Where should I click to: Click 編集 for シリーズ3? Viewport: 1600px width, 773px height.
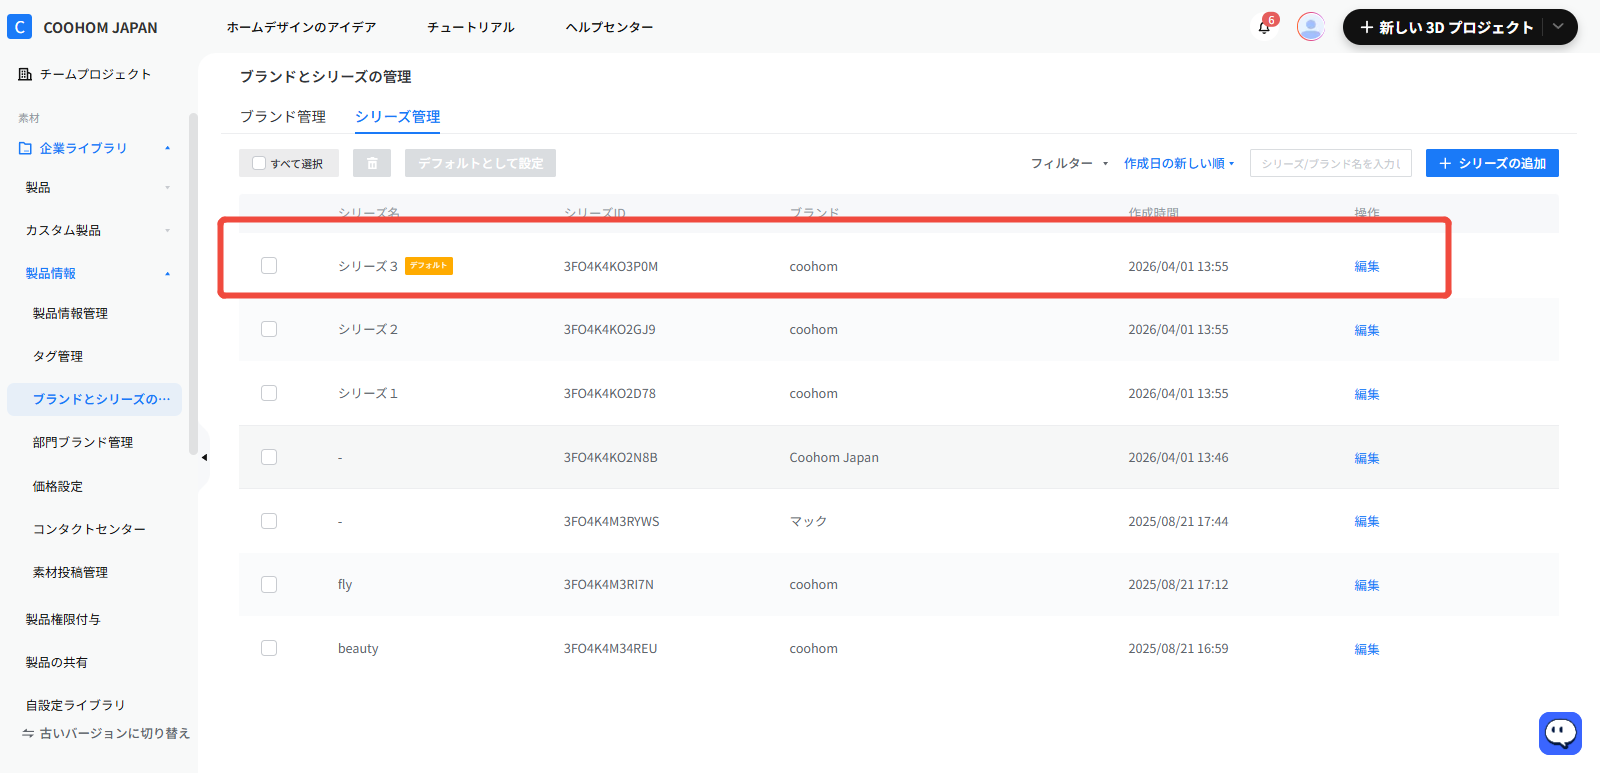tap(1367, 266)
